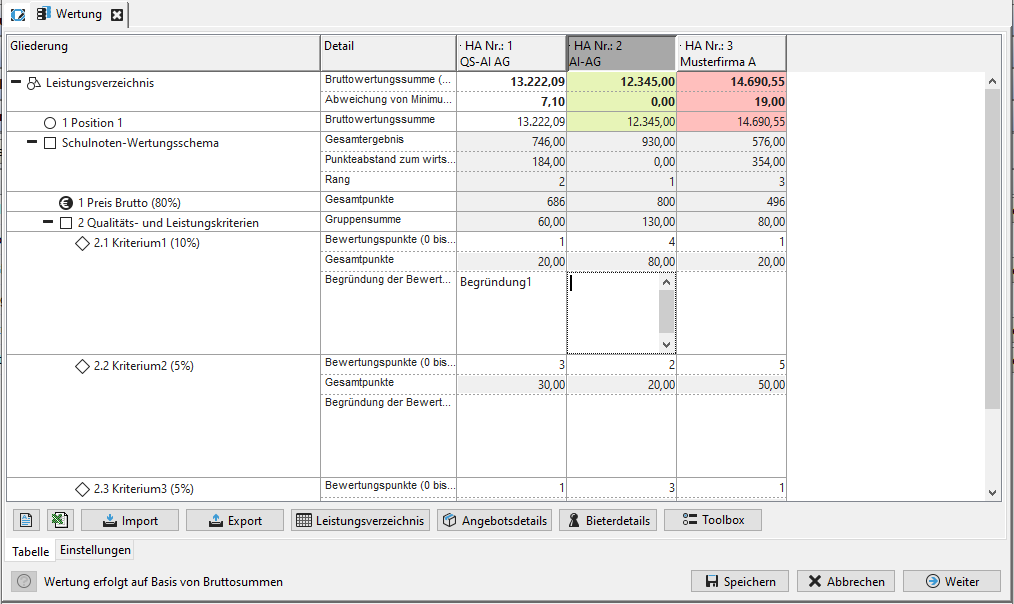Click empty Begründung cell of Kriterium2 for QS-AI AG
Viewport: 1014px width, 604px height.
click(512, 436)
